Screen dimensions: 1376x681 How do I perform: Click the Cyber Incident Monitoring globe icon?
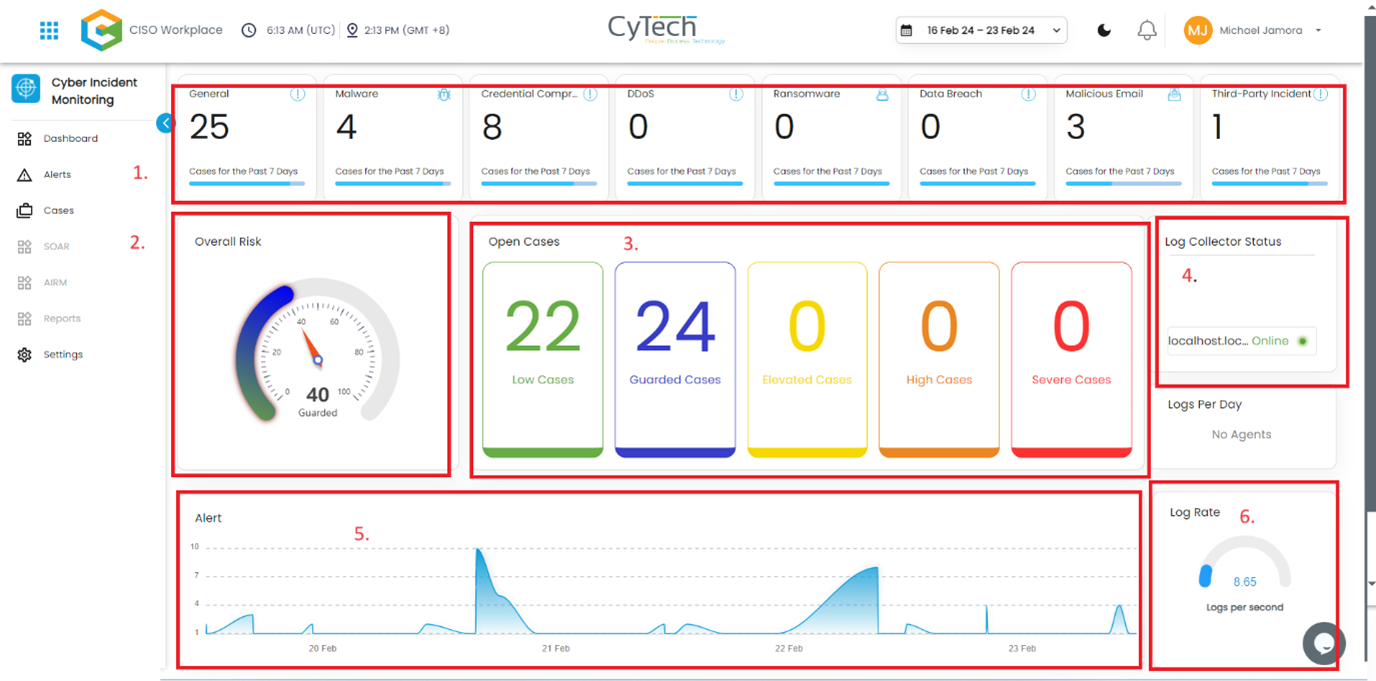pos(26,88)
